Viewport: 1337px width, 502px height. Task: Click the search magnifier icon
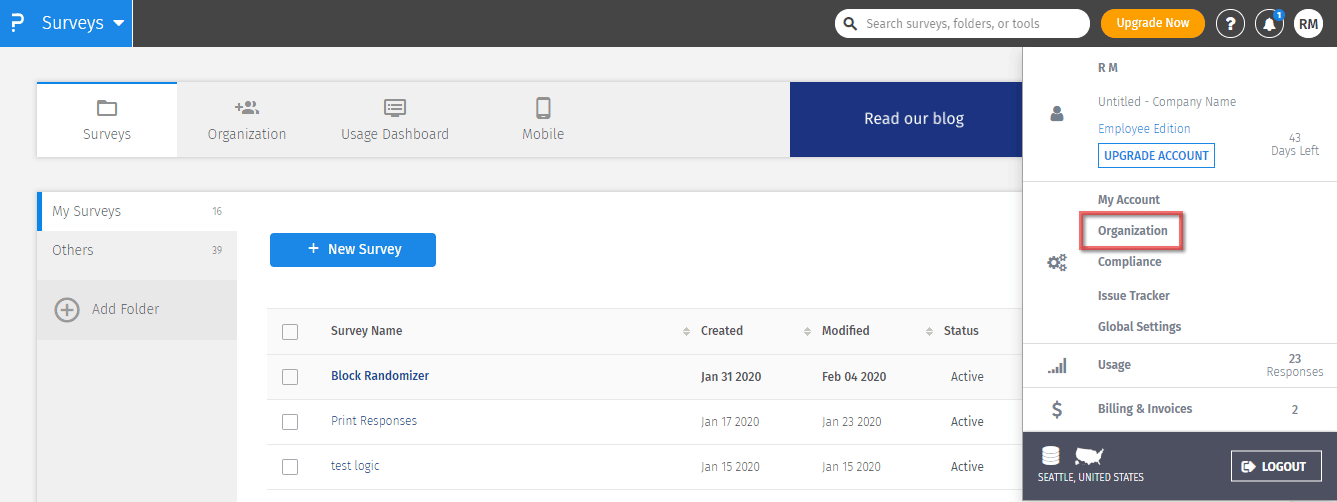point(850,23)
